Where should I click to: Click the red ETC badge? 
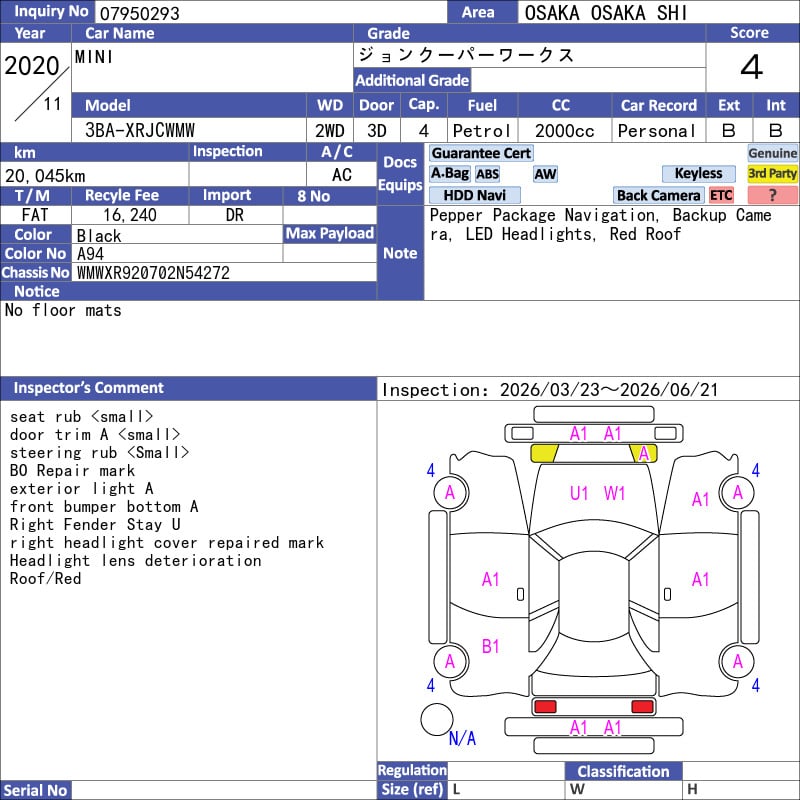[721, 195]
